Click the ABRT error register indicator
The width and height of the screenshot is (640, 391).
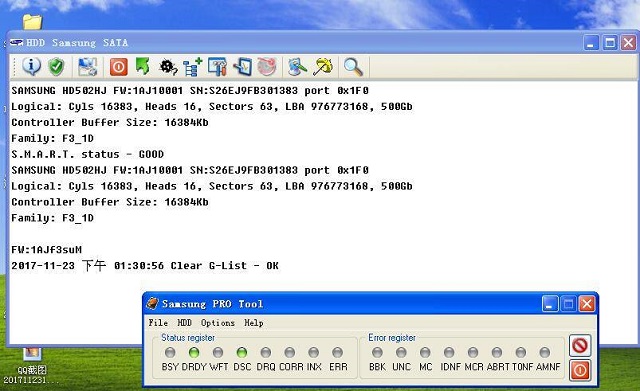click(497, 352)
